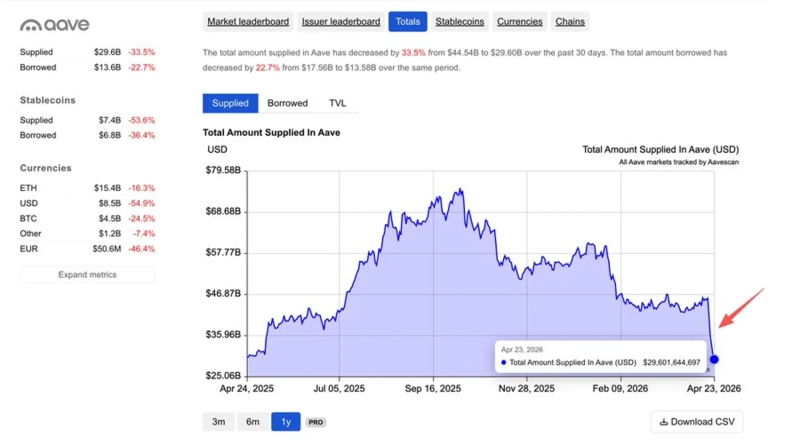Go to the Stablecoins tab
The height and width of the screenshot is (444, 800).
pyautogui.click(x=460, y=21)
